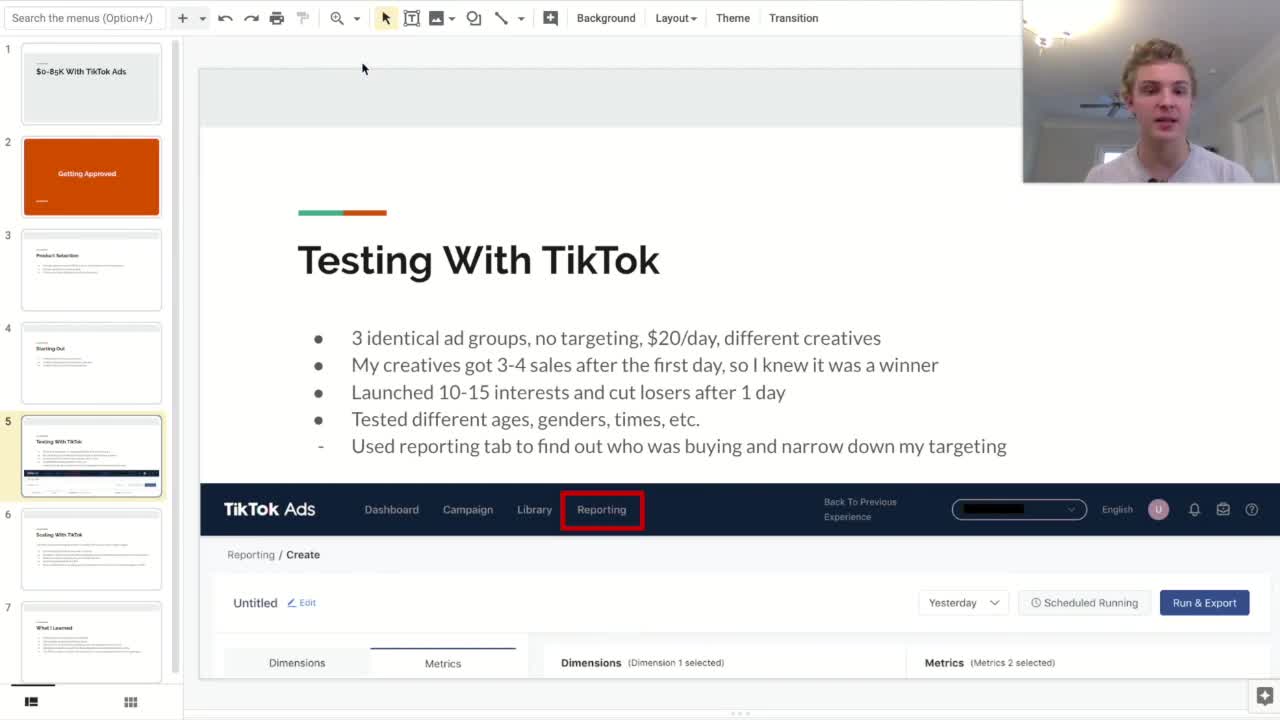The width and height of the screenshot is (1280, 720).
Task: Open the blacked-out account selector dropdown
Action: tap(1019, 509)
